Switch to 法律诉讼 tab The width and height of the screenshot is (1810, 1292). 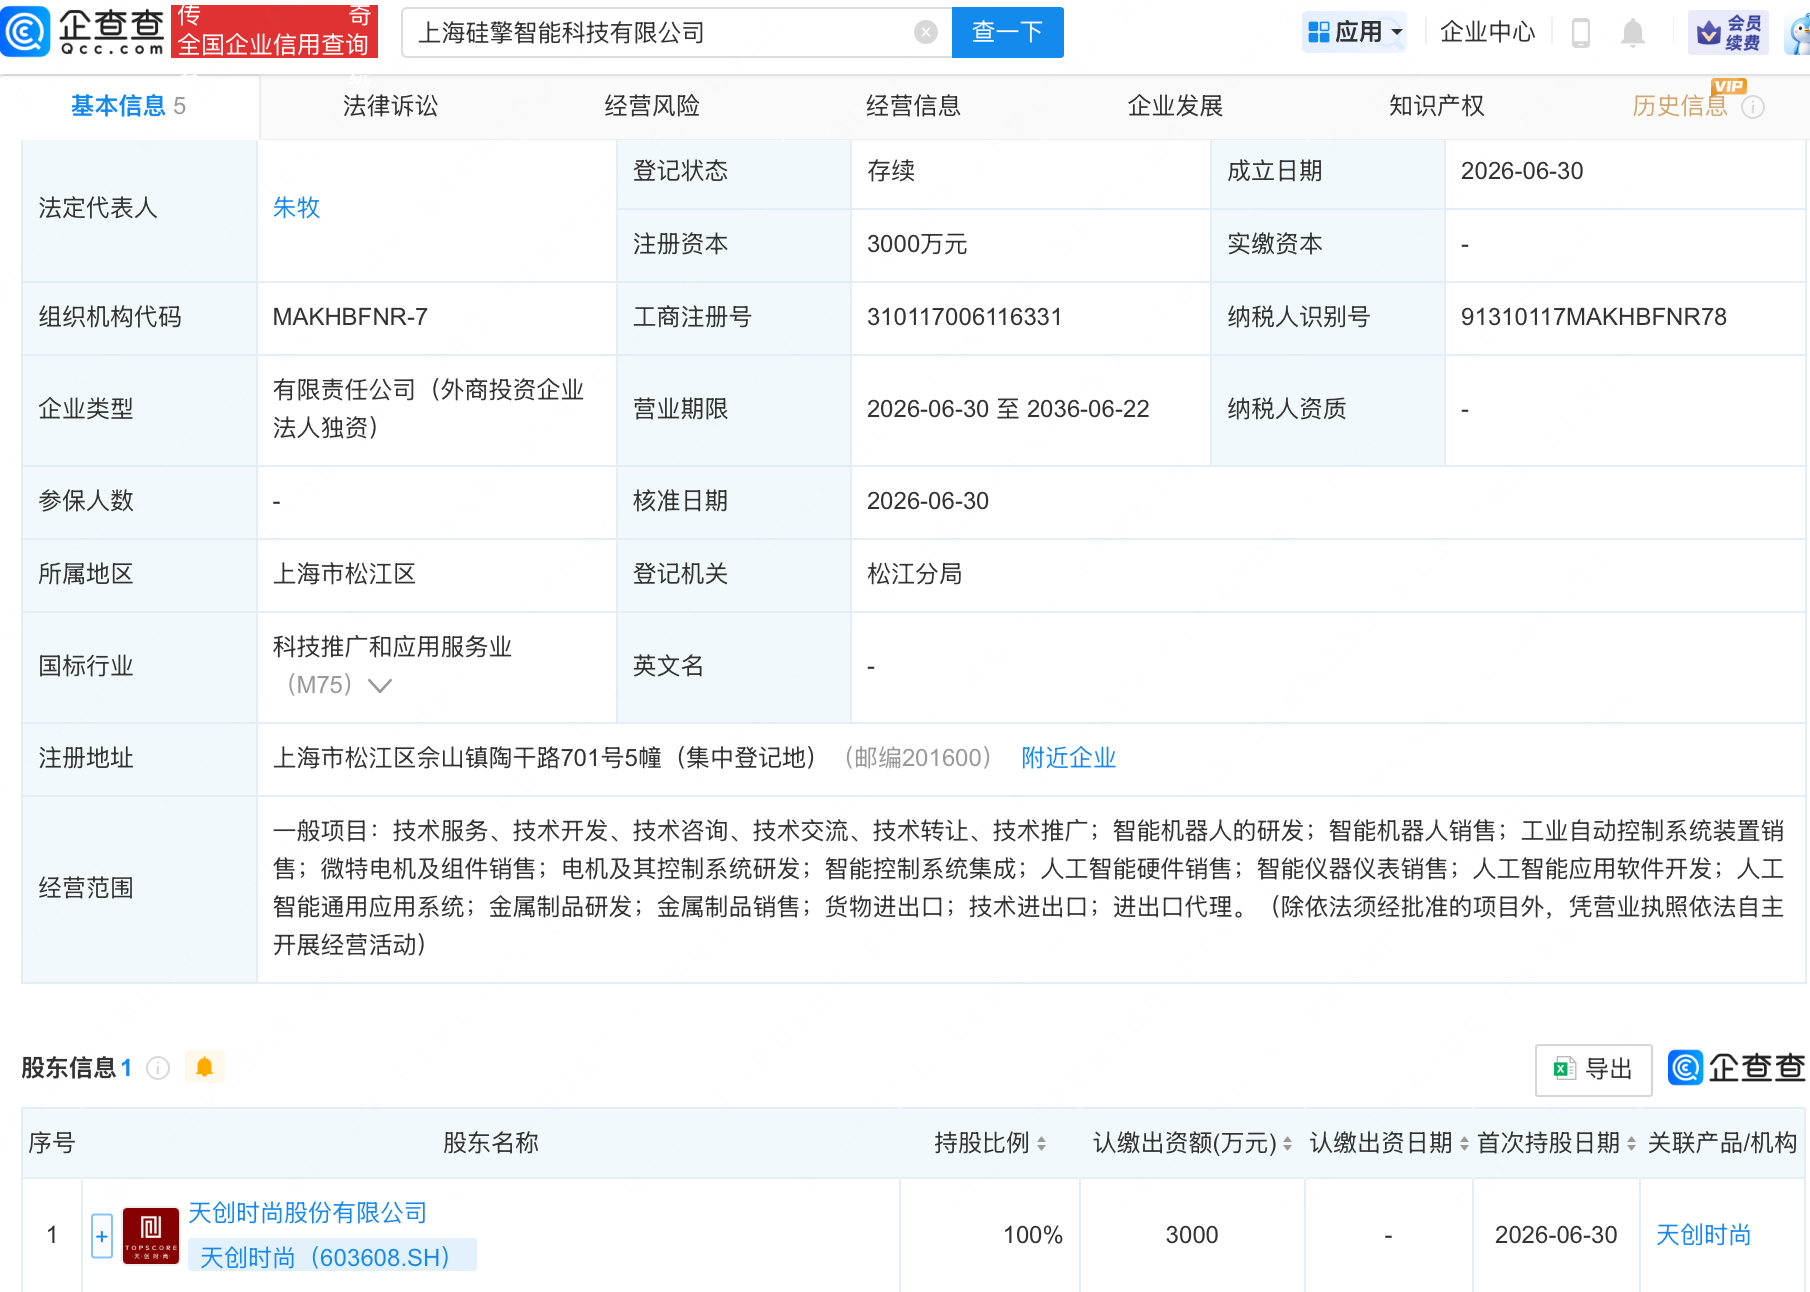(390, 106)
